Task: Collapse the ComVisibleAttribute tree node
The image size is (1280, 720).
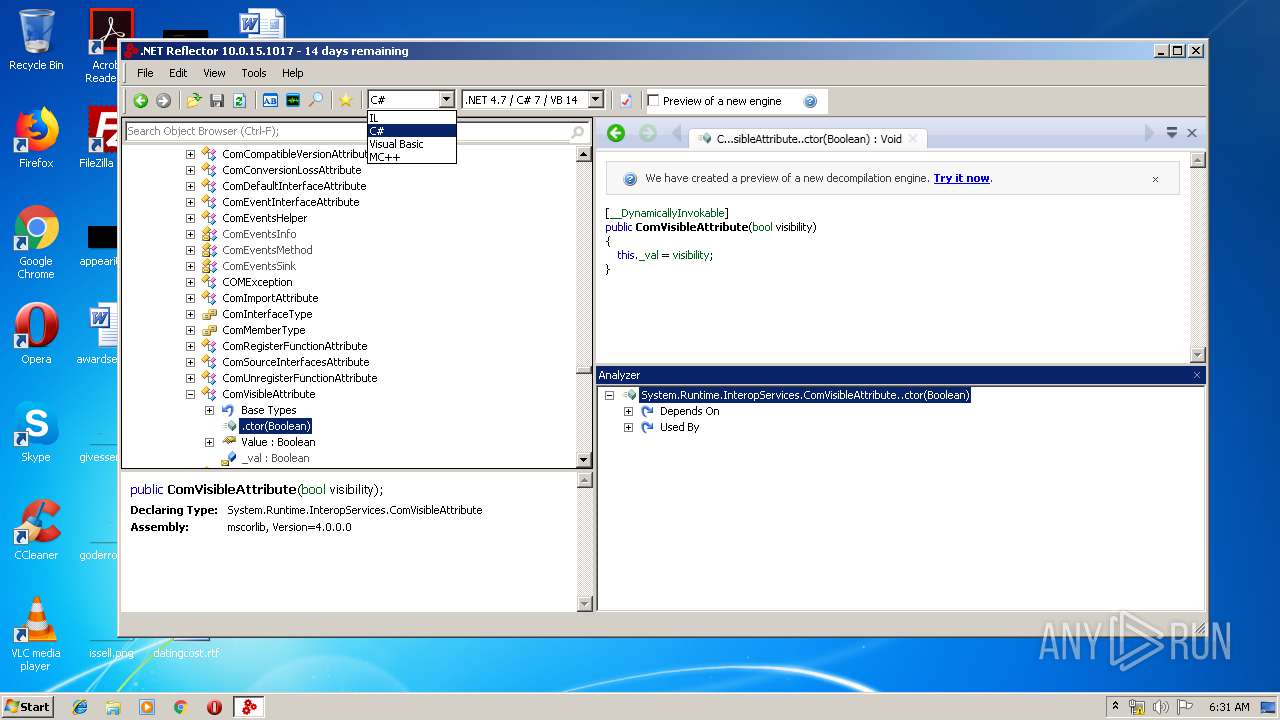Action: 190,394
